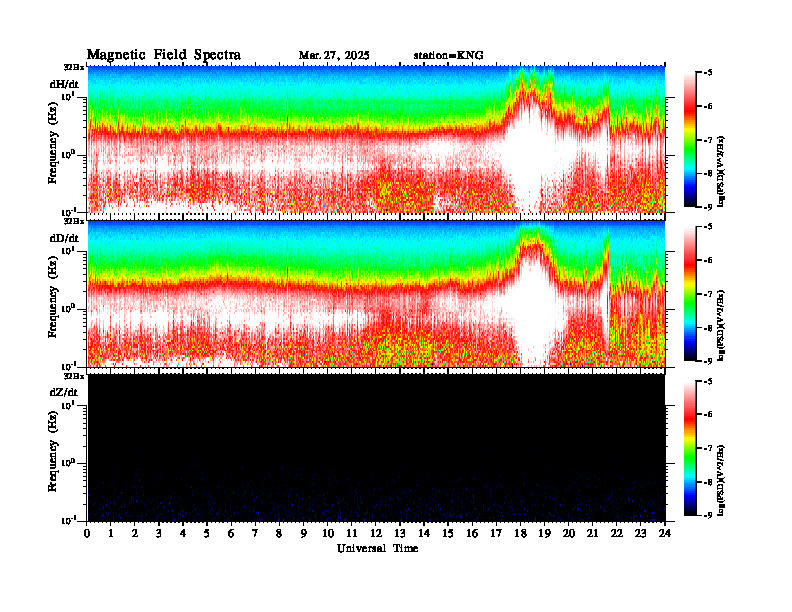
Task: Click the hour 21 tick label
Action: [x=592, y=533]
